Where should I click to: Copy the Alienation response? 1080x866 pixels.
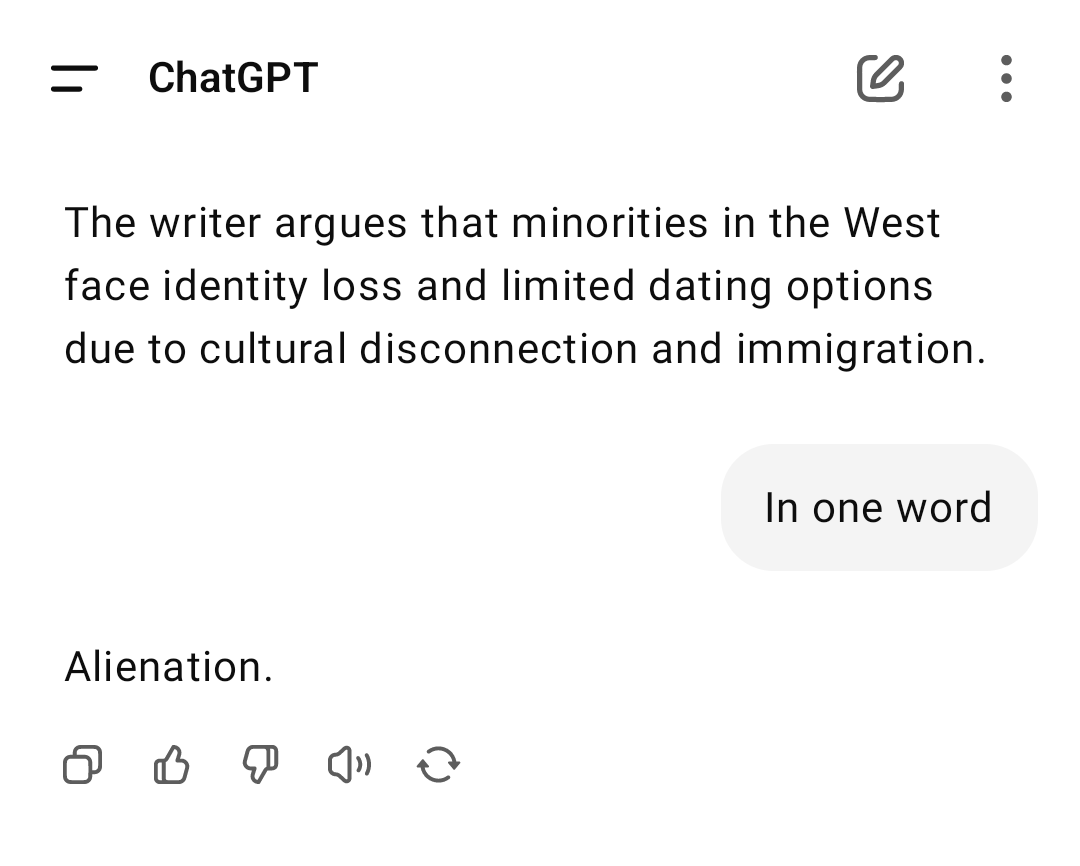pyautogui.click(x=83, y=765)
